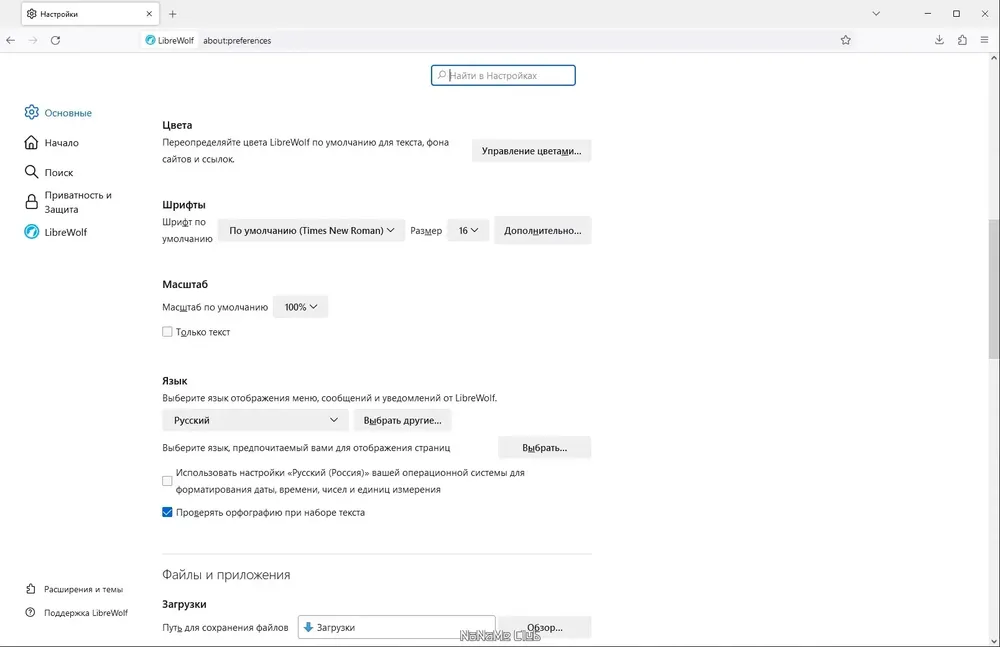
Task: Click the magnifier icon inside the settings search box
Action: click(x=441, y=75)
